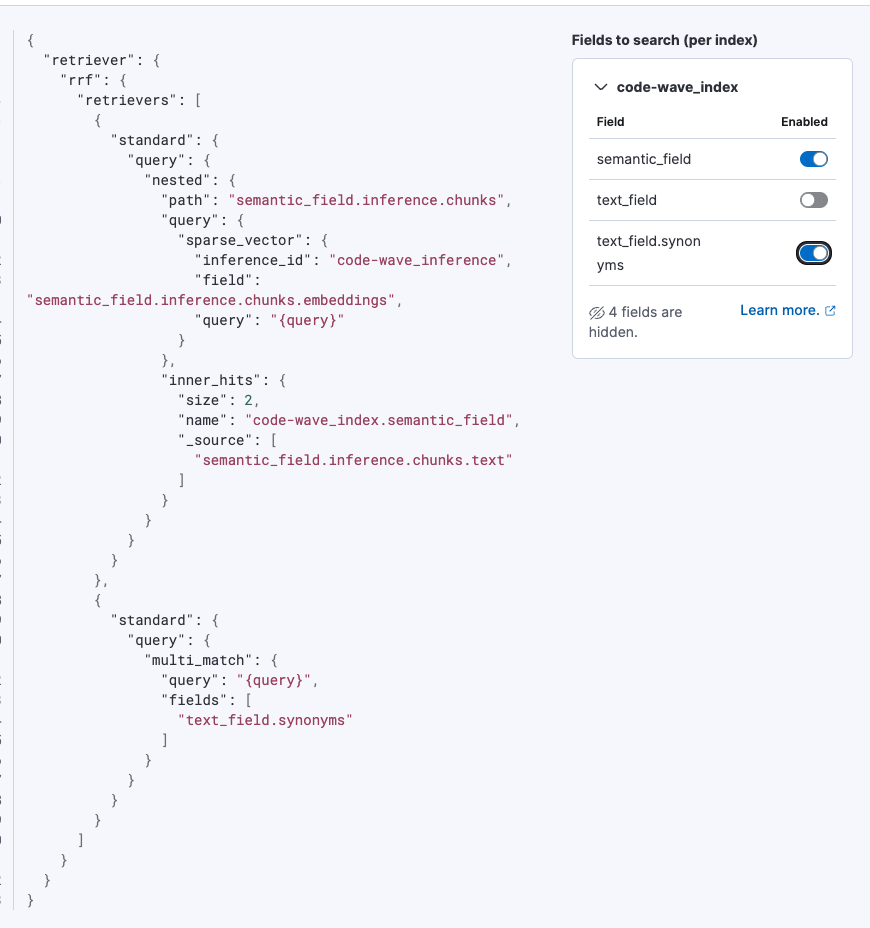Select the semantic_field row label
Viewport: 870px width, 928px height.
click(643, 159)
